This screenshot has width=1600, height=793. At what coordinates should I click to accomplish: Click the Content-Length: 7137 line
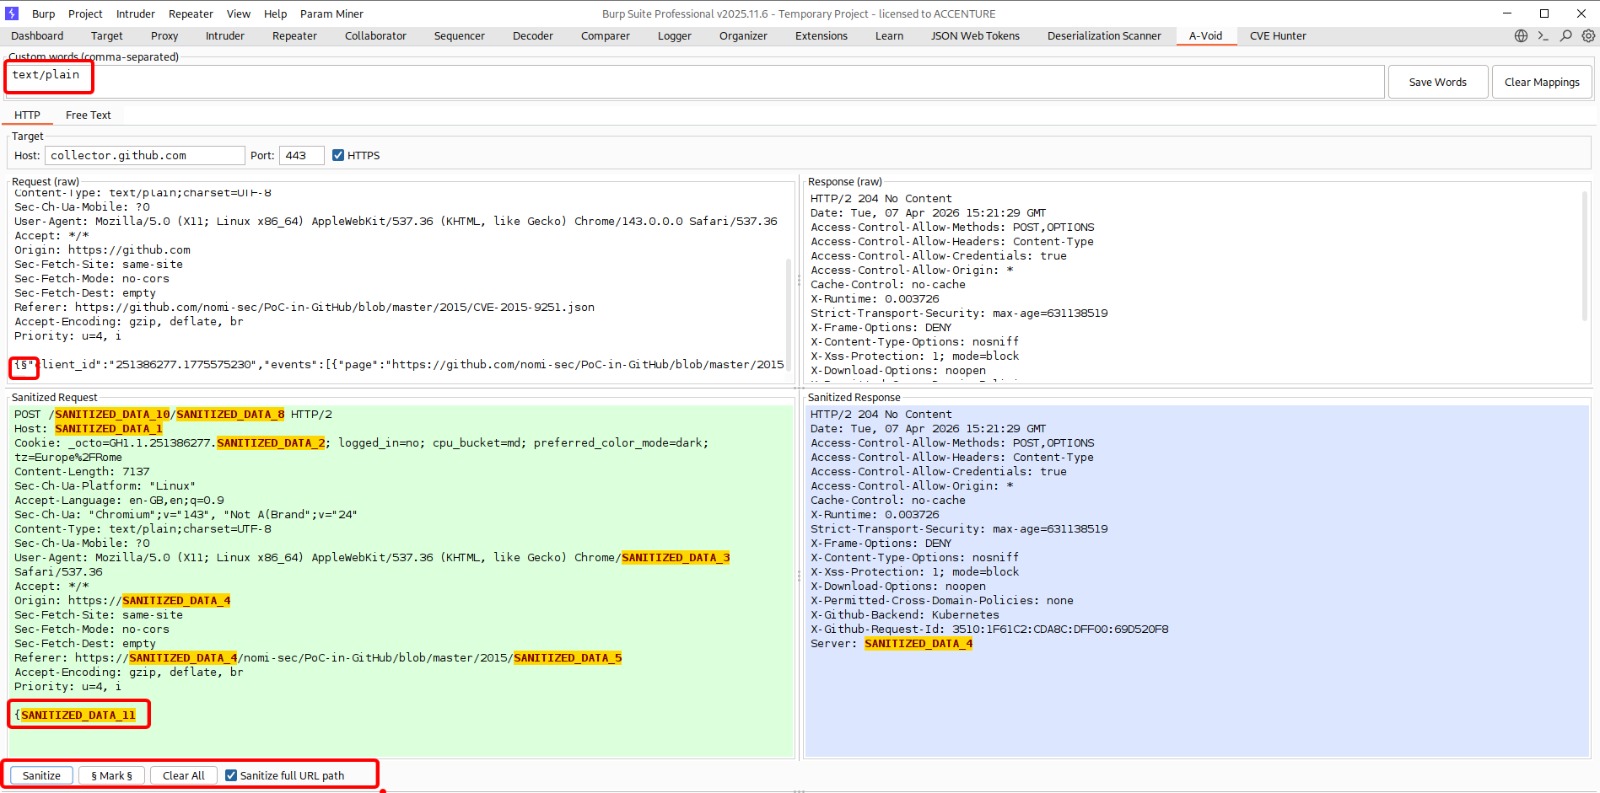click(82, 472)
